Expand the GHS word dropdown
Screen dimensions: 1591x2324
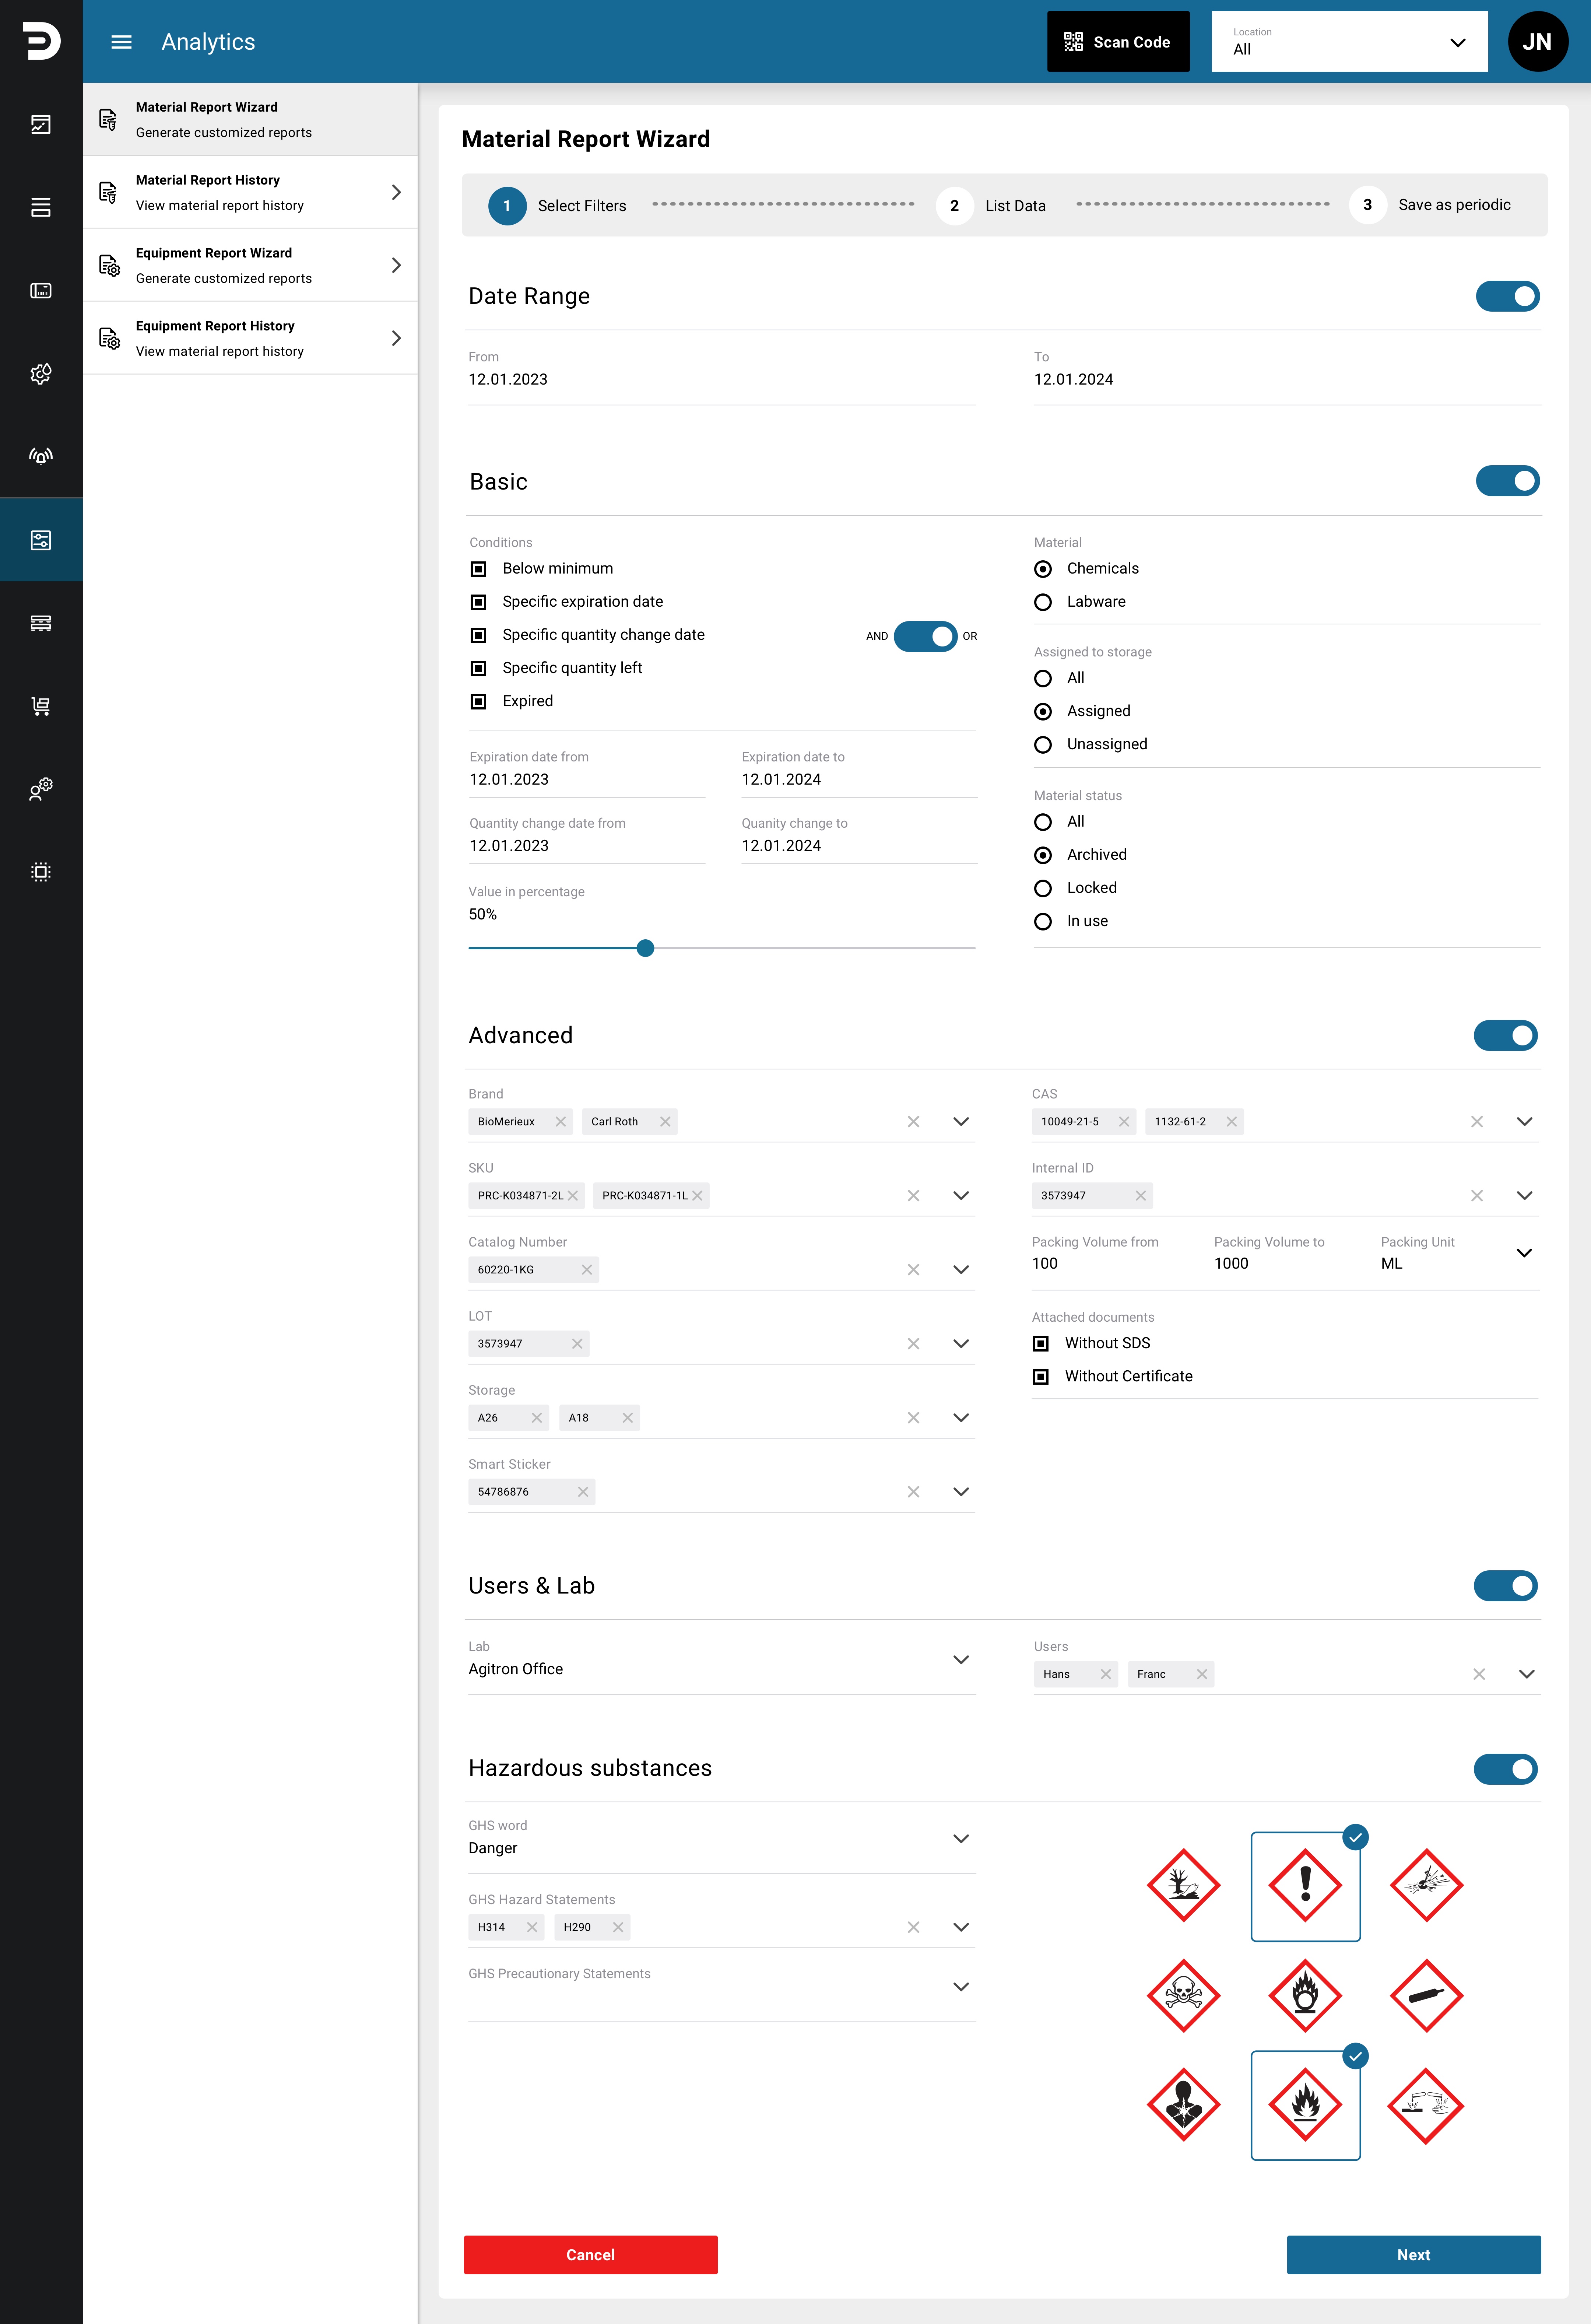coord(960,1839)
